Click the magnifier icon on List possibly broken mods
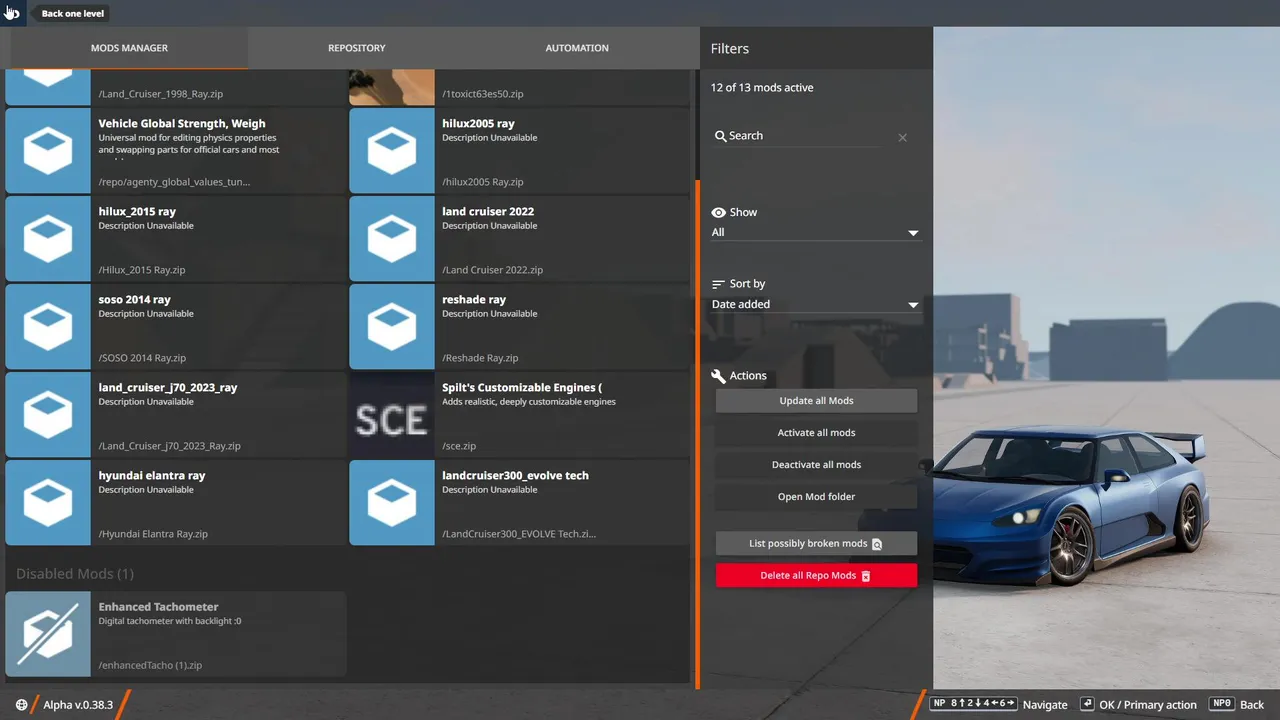The image size is (1280, 720). tap(877, 544)
